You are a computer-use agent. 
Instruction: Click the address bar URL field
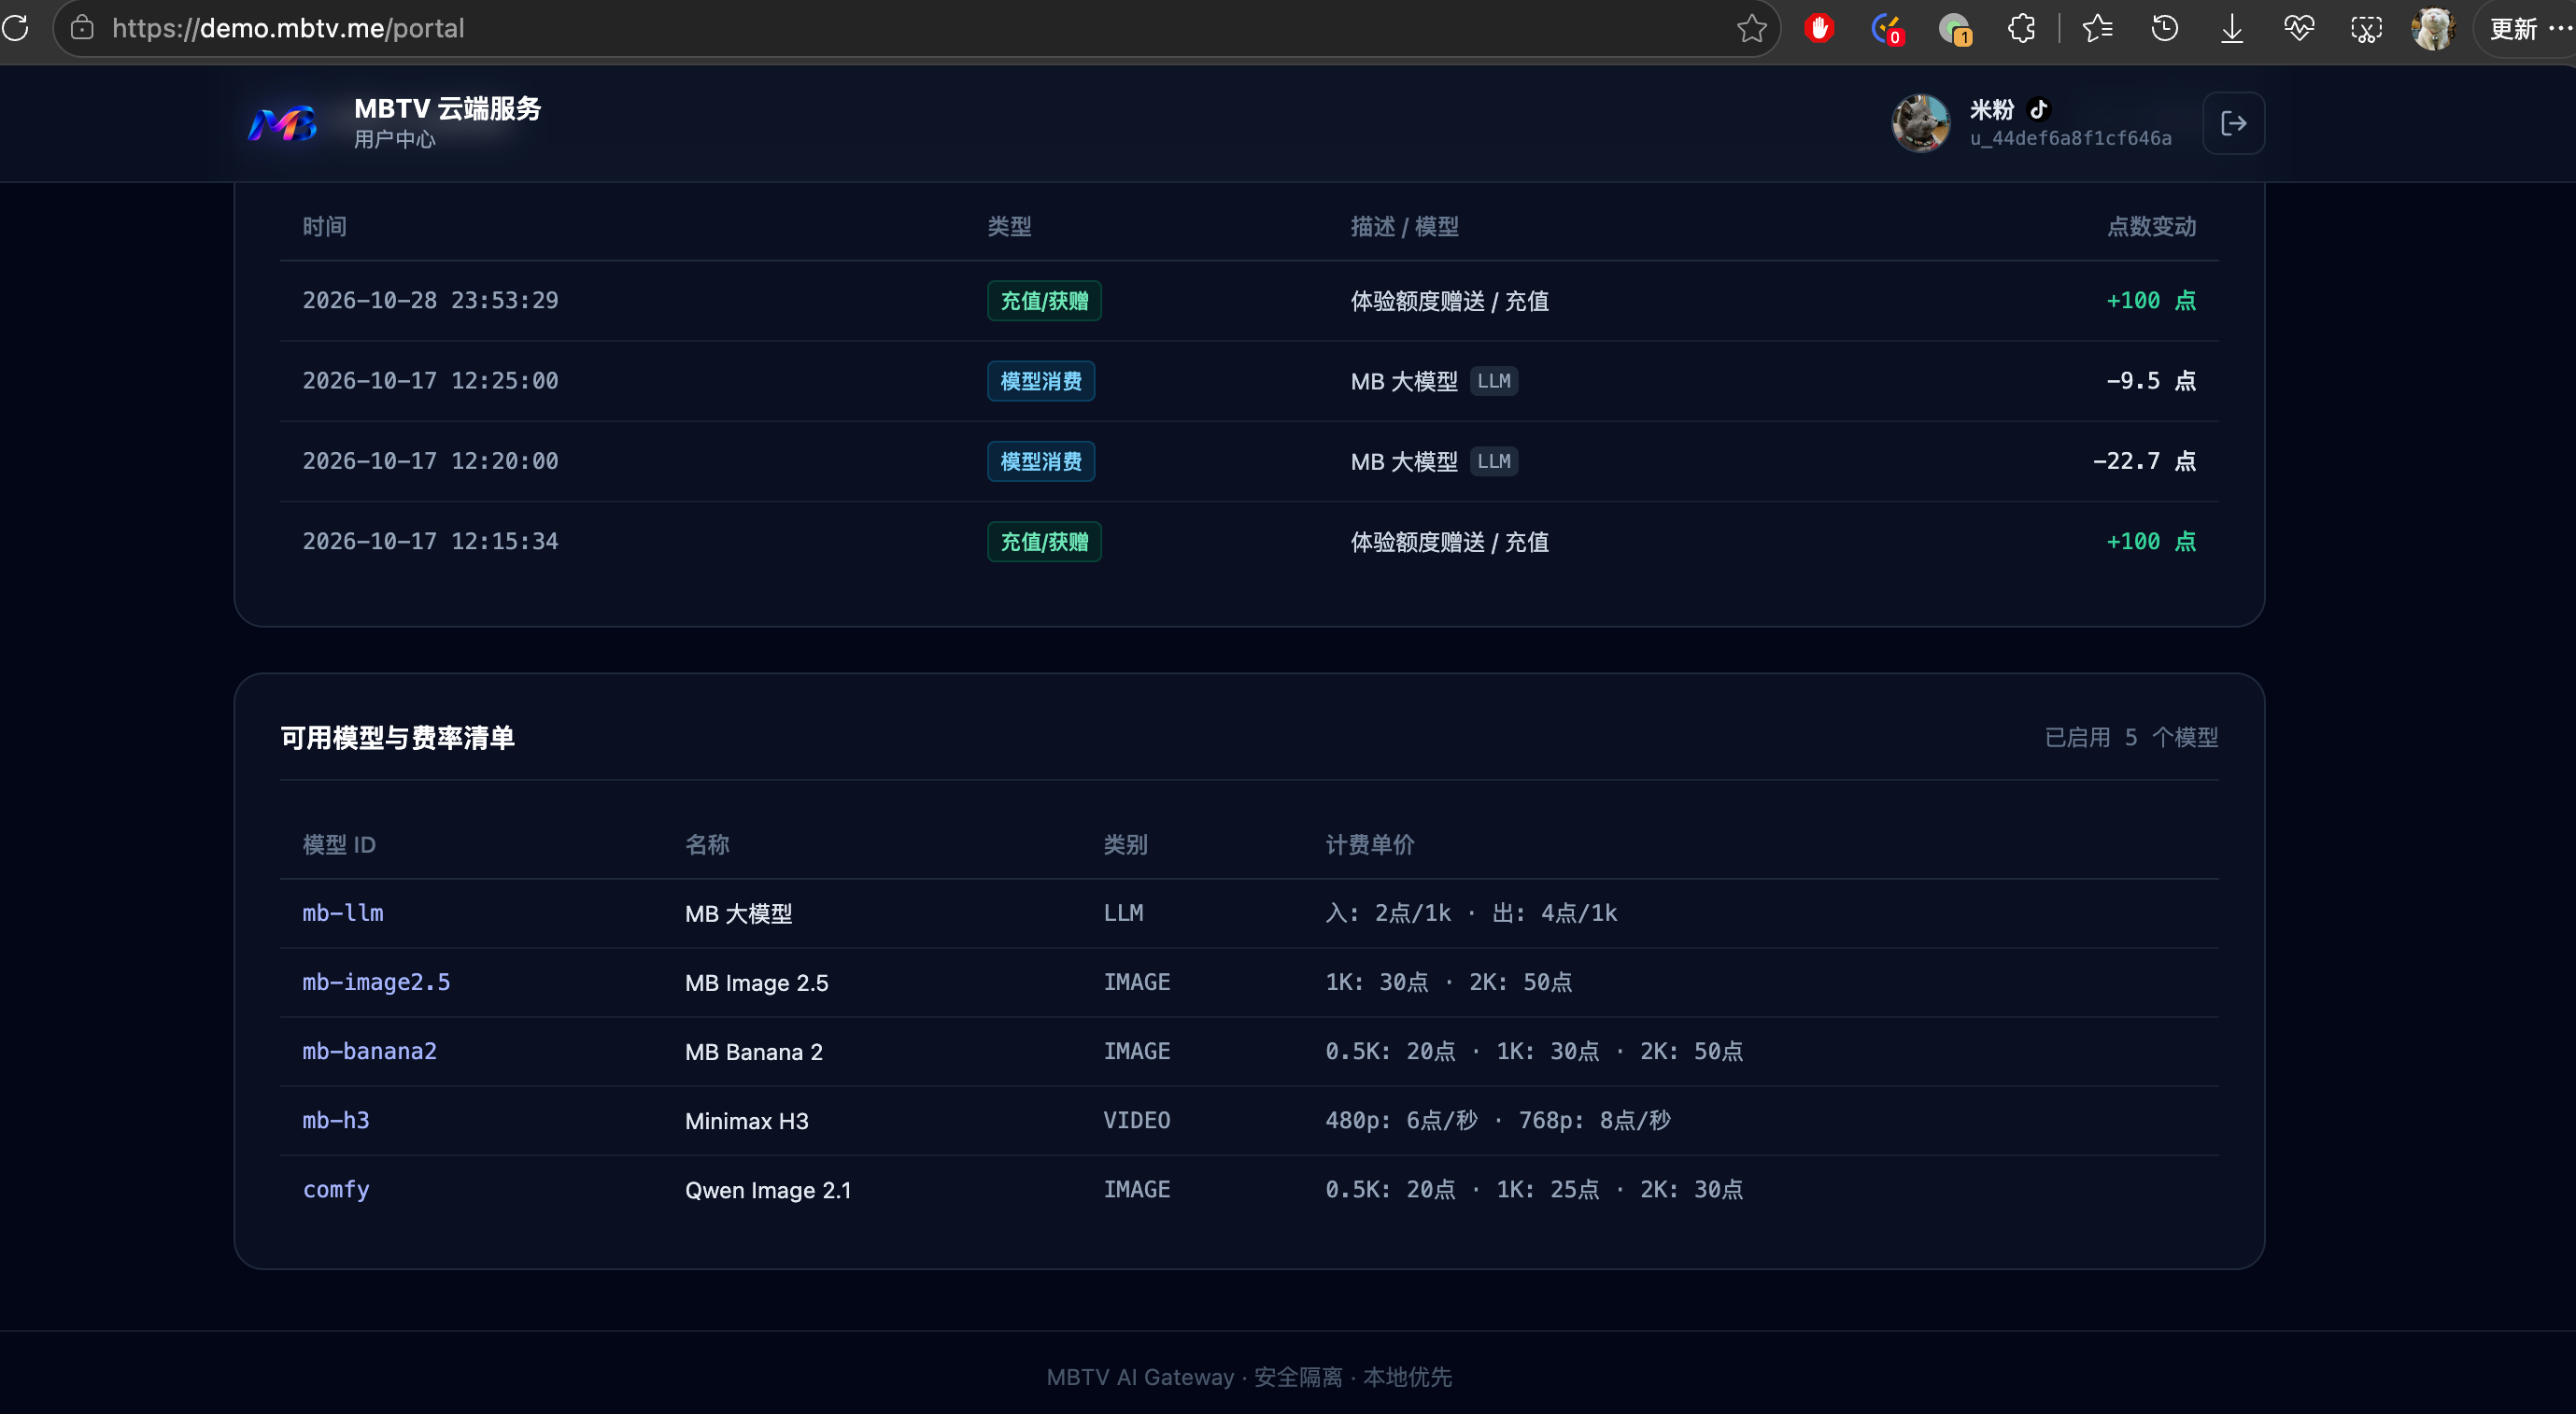(x=915, y=28)
